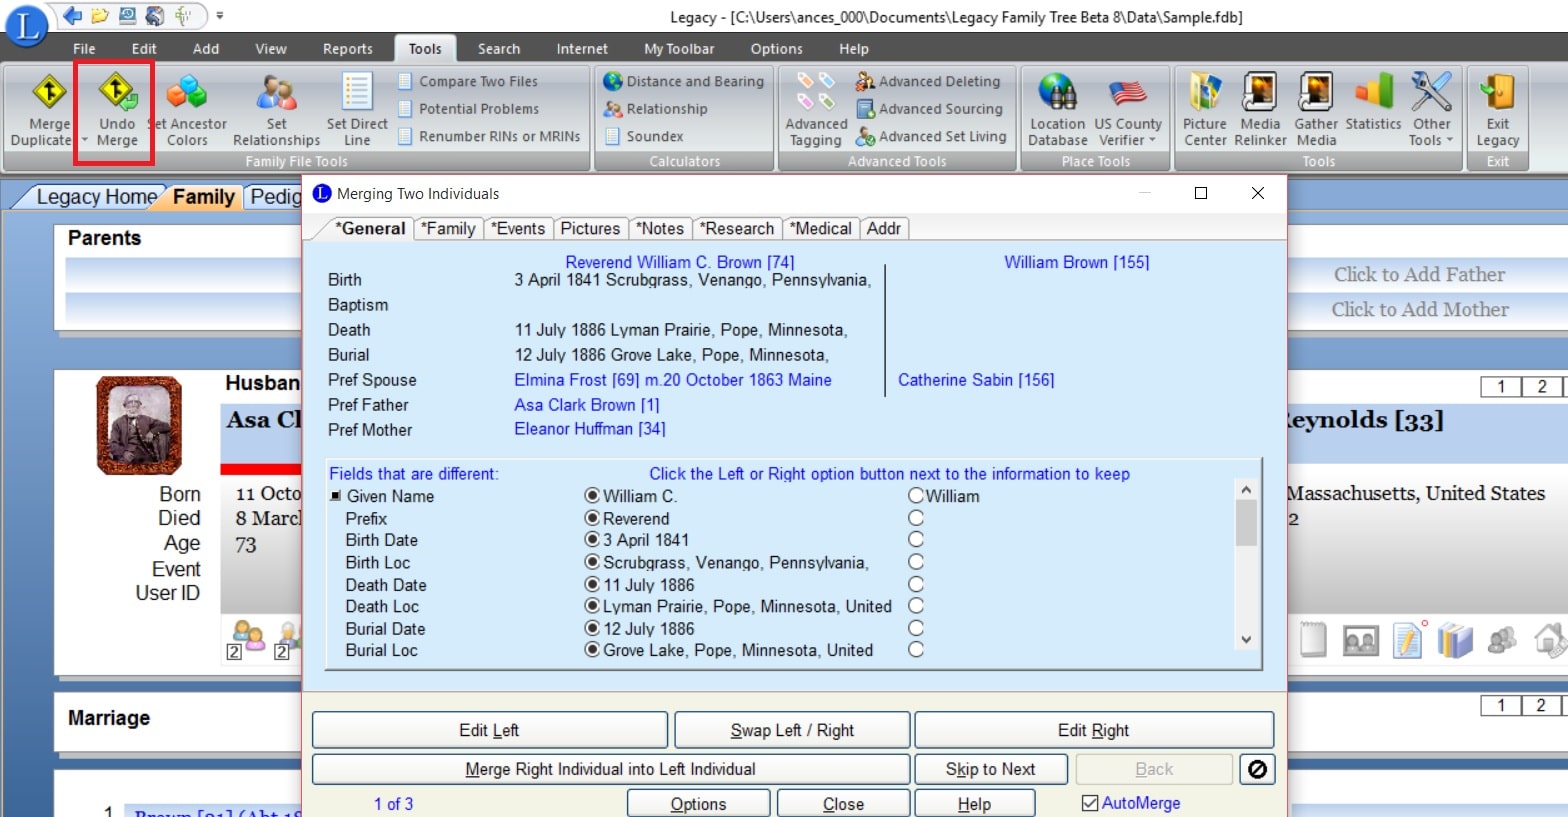Image resolution: width=1568 pixels, height=817 pixels.
Task: Open the Advanced Set Living tool
Action: point(931,136)
